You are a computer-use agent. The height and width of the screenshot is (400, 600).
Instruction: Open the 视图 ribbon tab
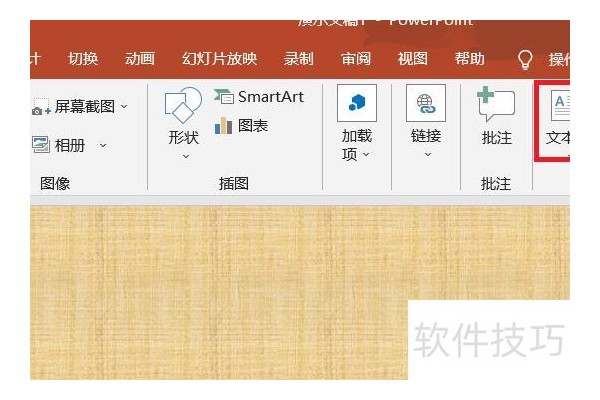pos(412,59)
